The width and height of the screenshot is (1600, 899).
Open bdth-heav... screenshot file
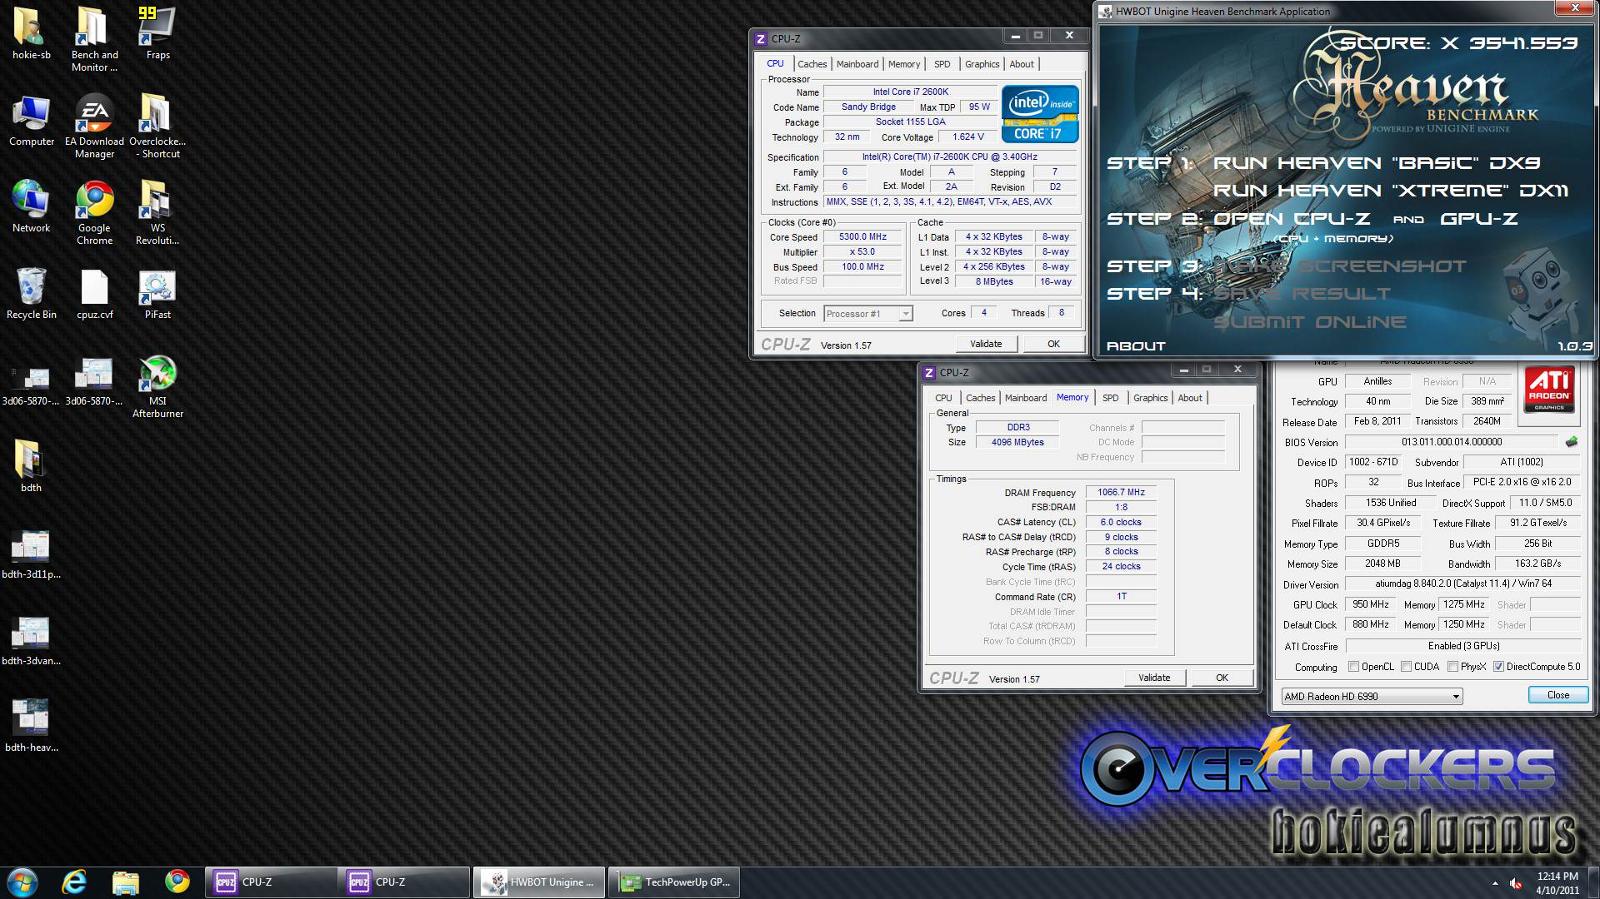[31, 726]
